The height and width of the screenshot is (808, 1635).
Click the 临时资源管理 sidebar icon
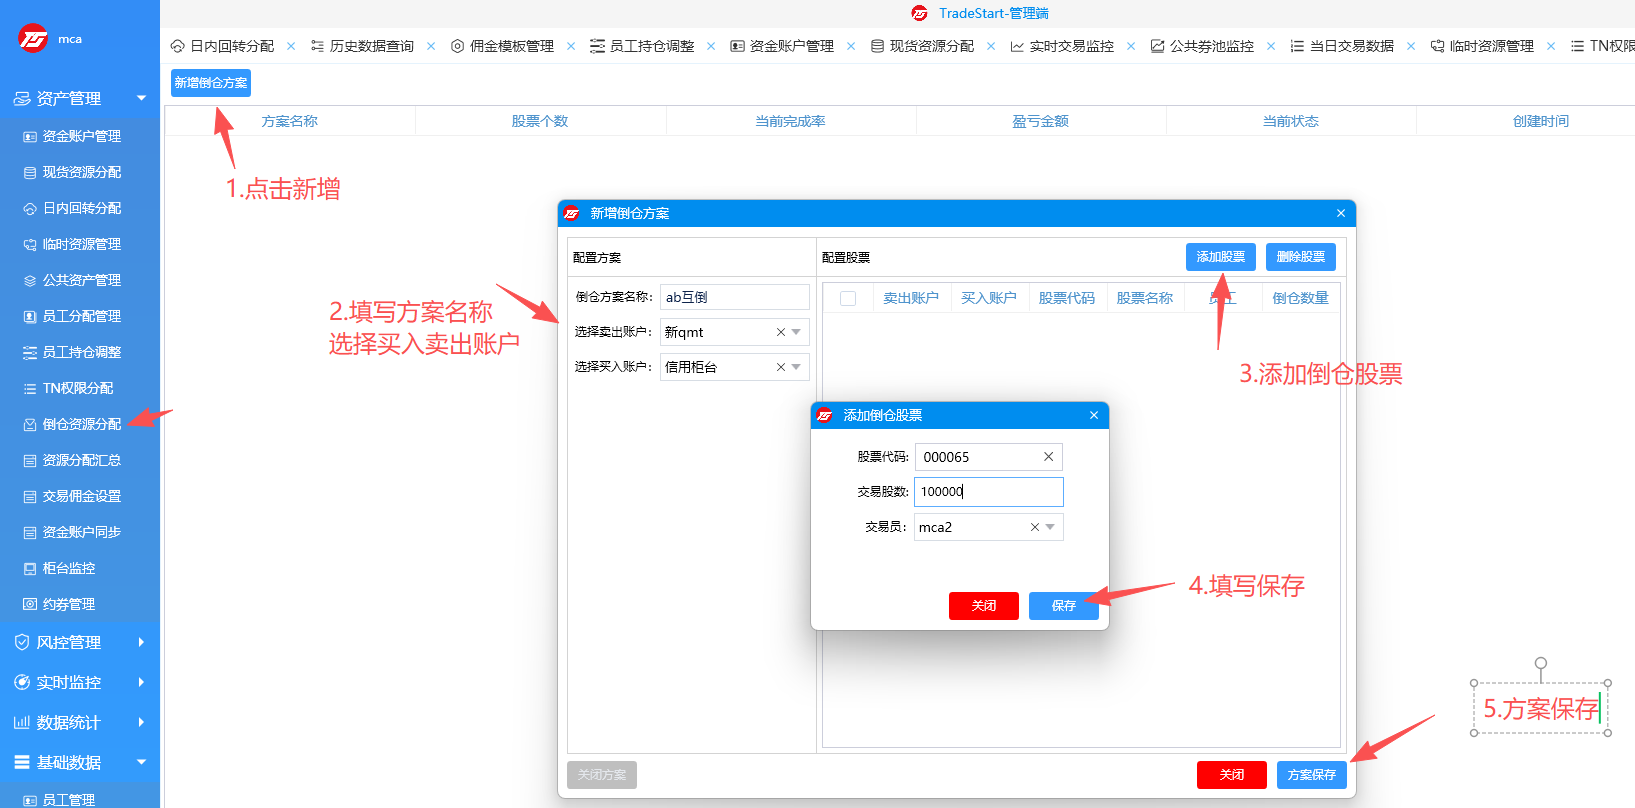click(x=30, y=245)
